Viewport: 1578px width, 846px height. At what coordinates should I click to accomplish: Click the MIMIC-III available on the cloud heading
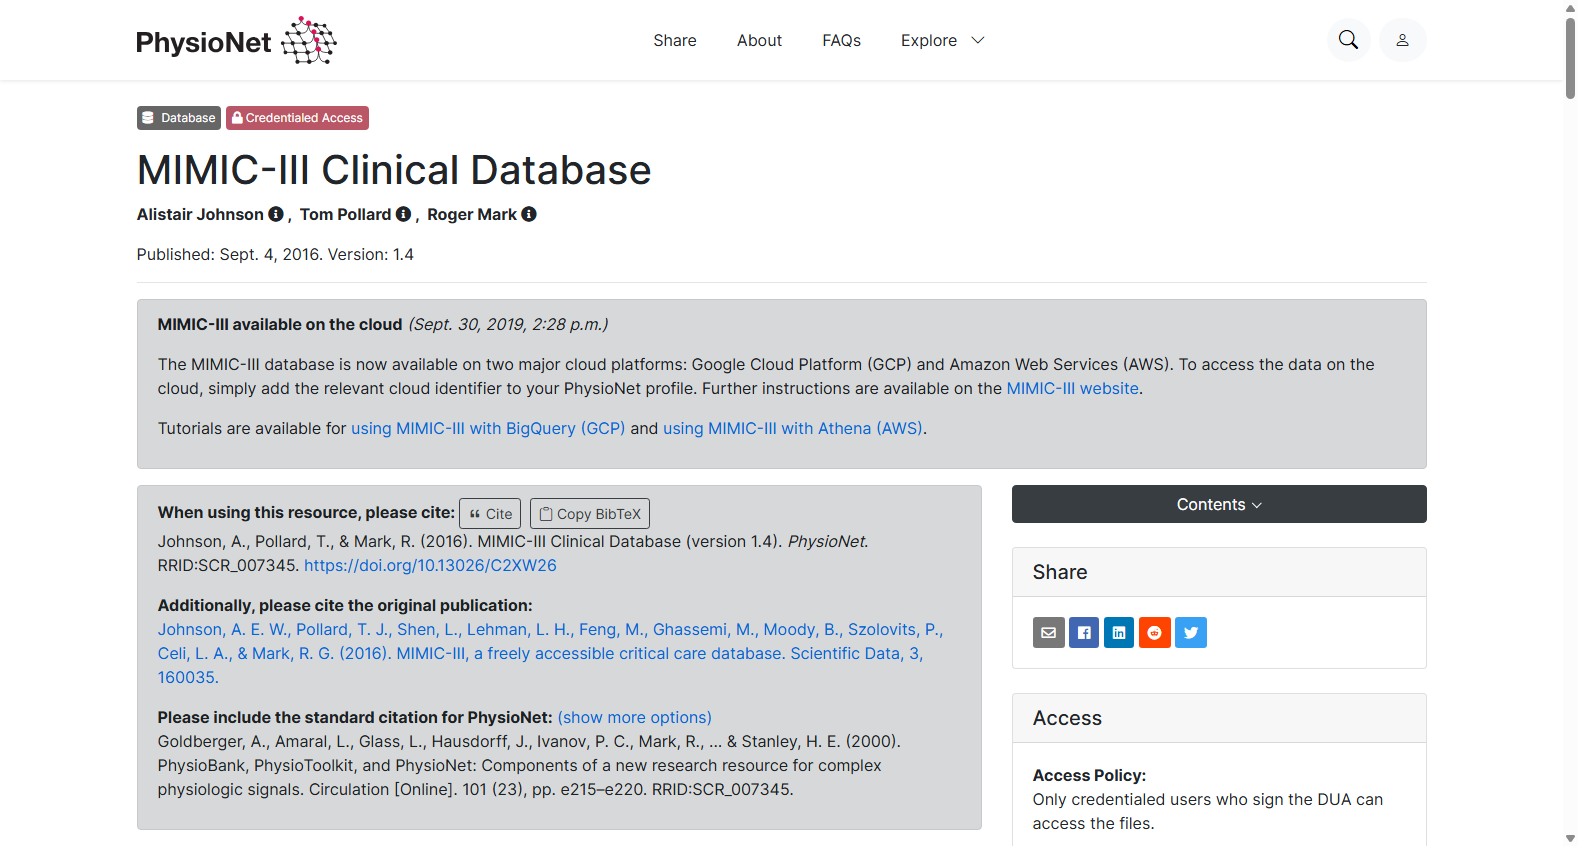click(x=280, y=324)
